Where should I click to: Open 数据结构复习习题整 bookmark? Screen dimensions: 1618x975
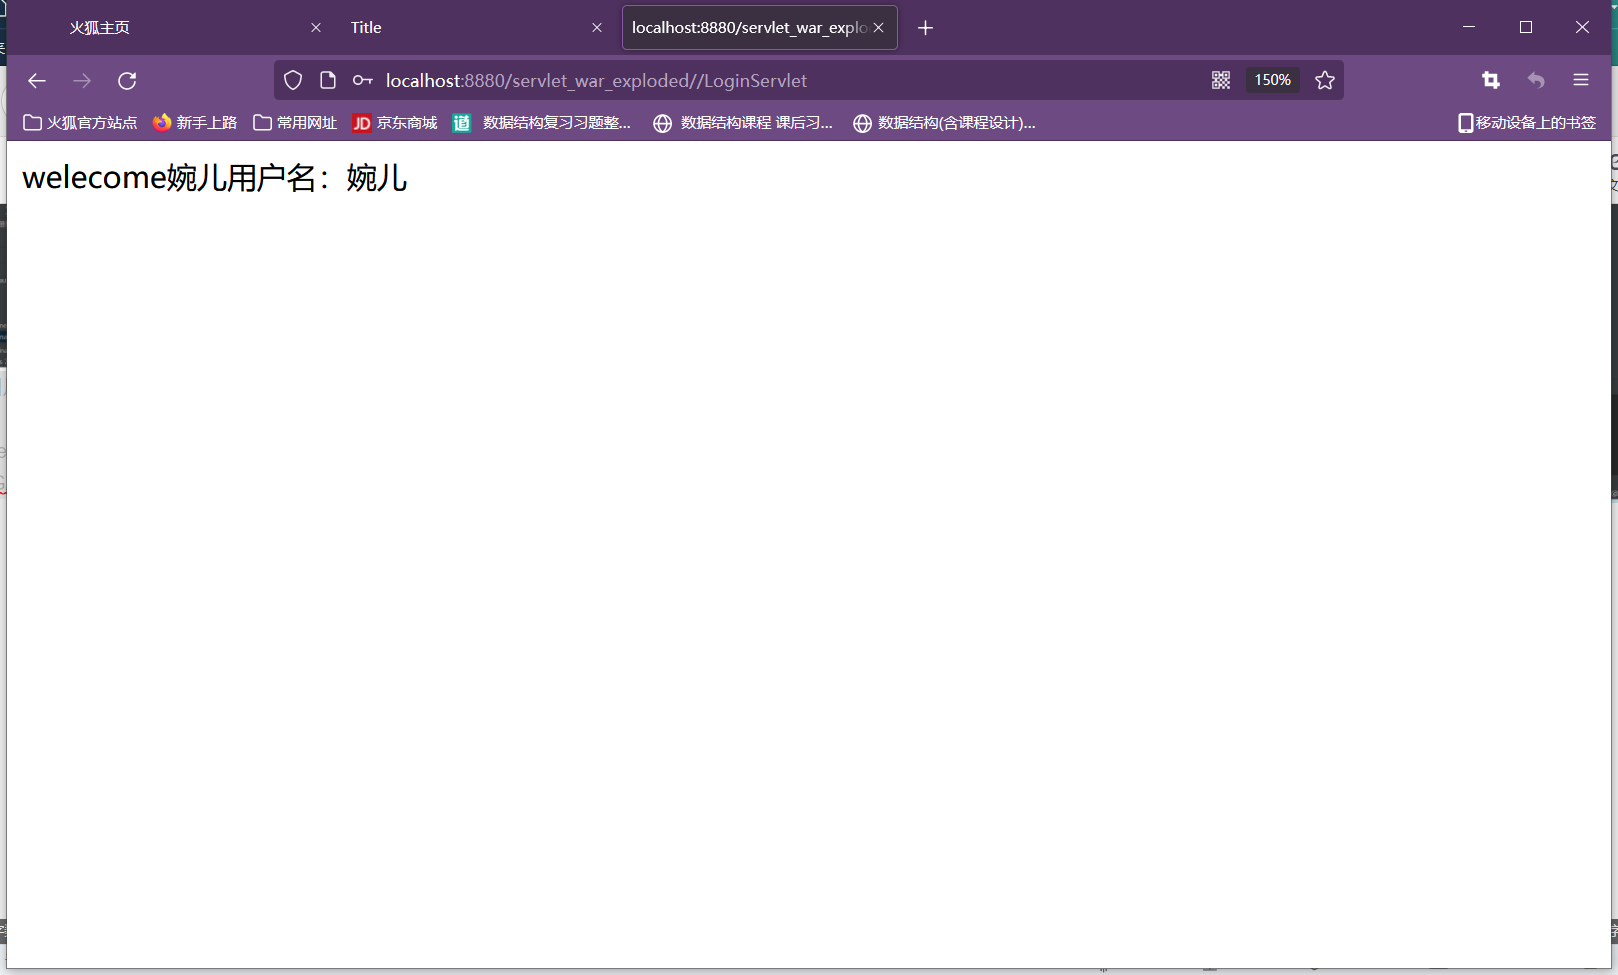[x=542, y=123]
